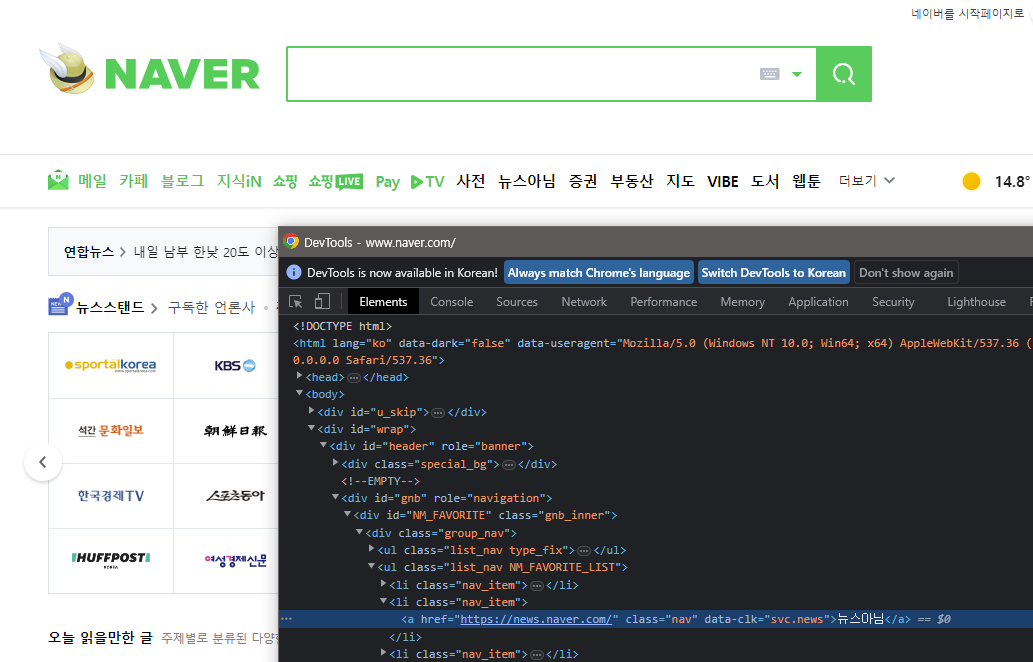Viewport: 1033px width, 662px height.
Task: Open the 석간 문화일보 publisher thumbnail
Action: tap(111, 431)
